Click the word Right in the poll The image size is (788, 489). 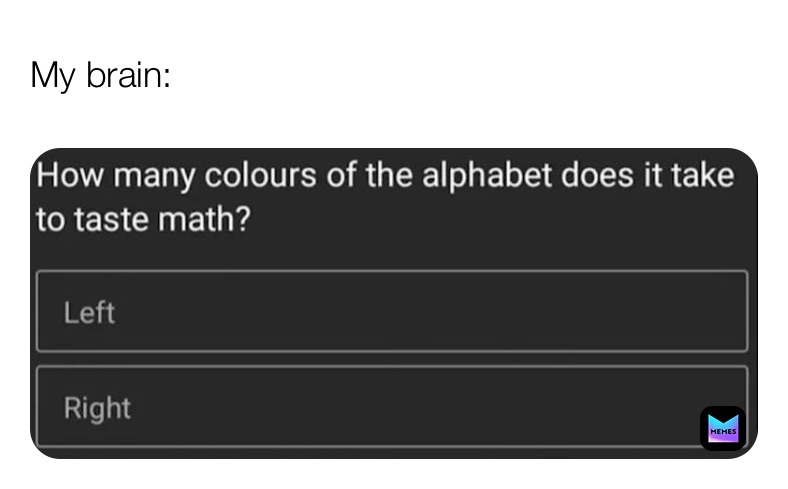click(x=97, y=408)
